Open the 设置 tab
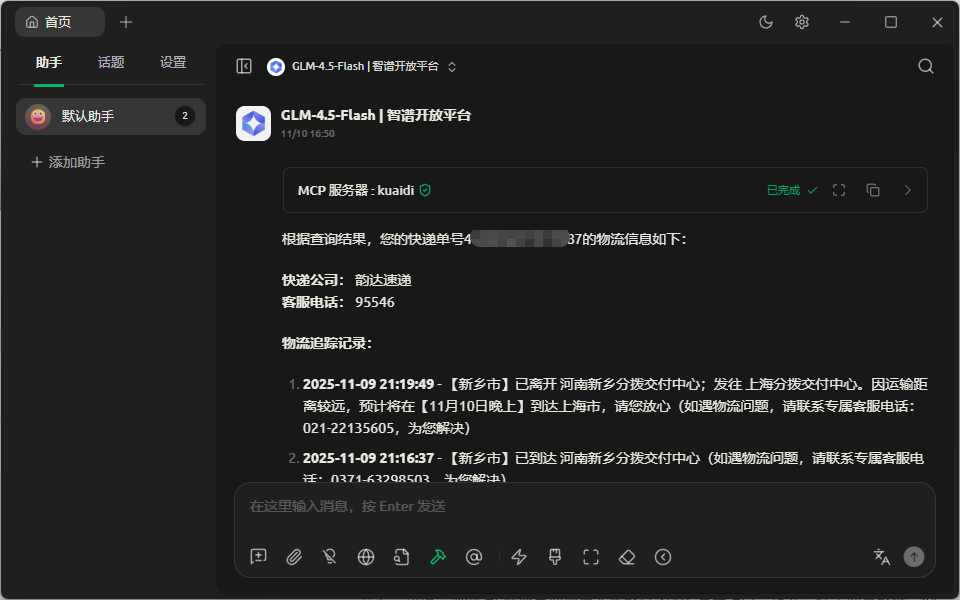This screenshot has height=600, width=960. point(172,62)
